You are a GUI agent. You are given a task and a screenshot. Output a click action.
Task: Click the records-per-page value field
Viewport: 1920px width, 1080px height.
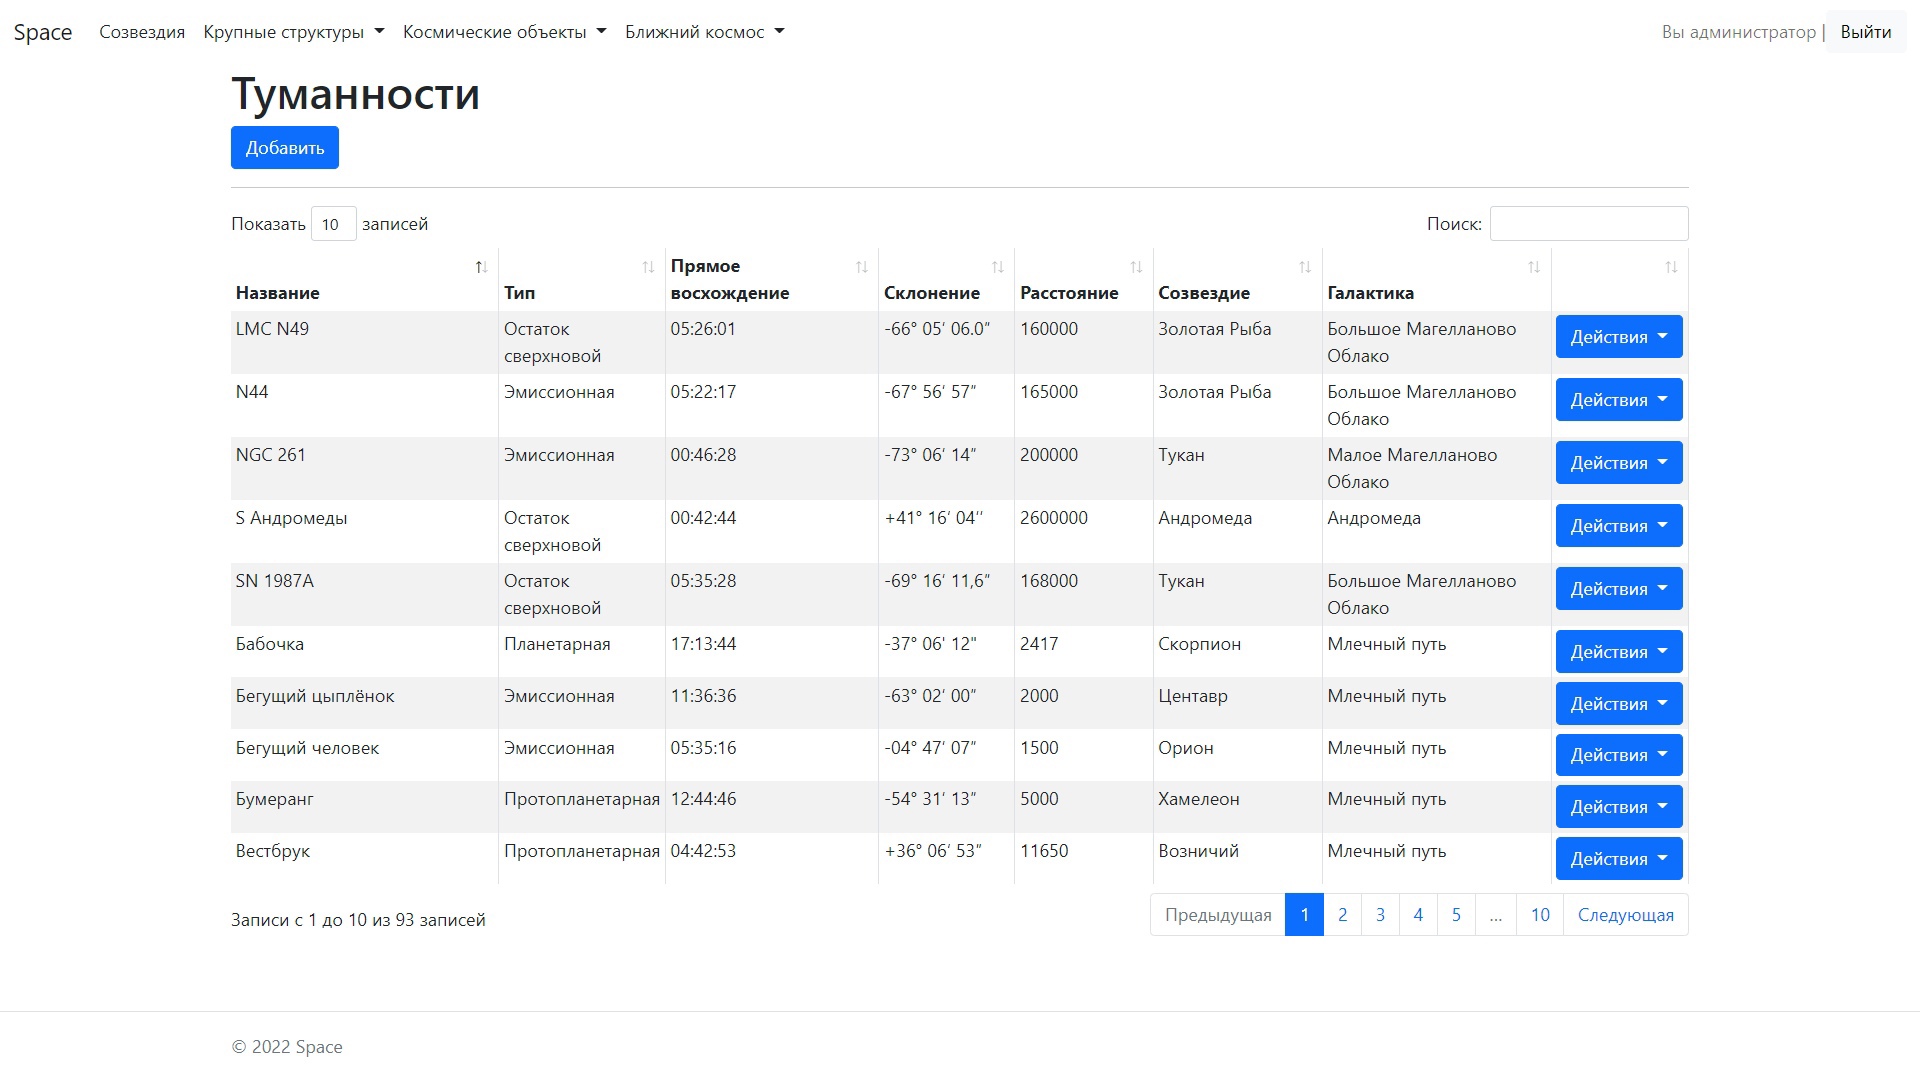pyautogui.click(x=333, y=223)
